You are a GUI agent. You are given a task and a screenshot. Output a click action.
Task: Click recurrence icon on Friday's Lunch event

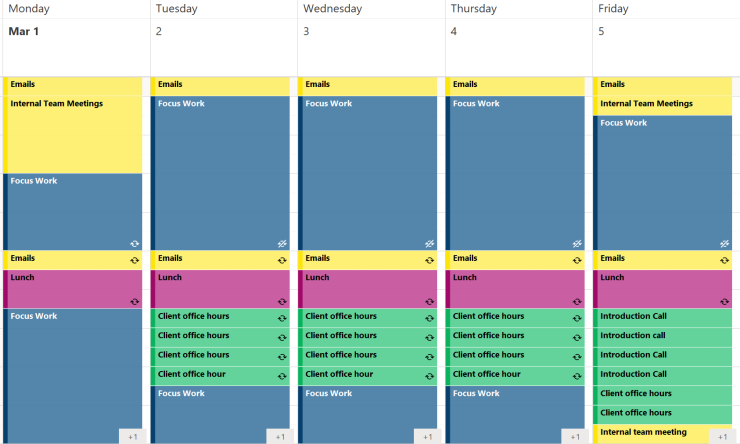(x=724, y=301)
